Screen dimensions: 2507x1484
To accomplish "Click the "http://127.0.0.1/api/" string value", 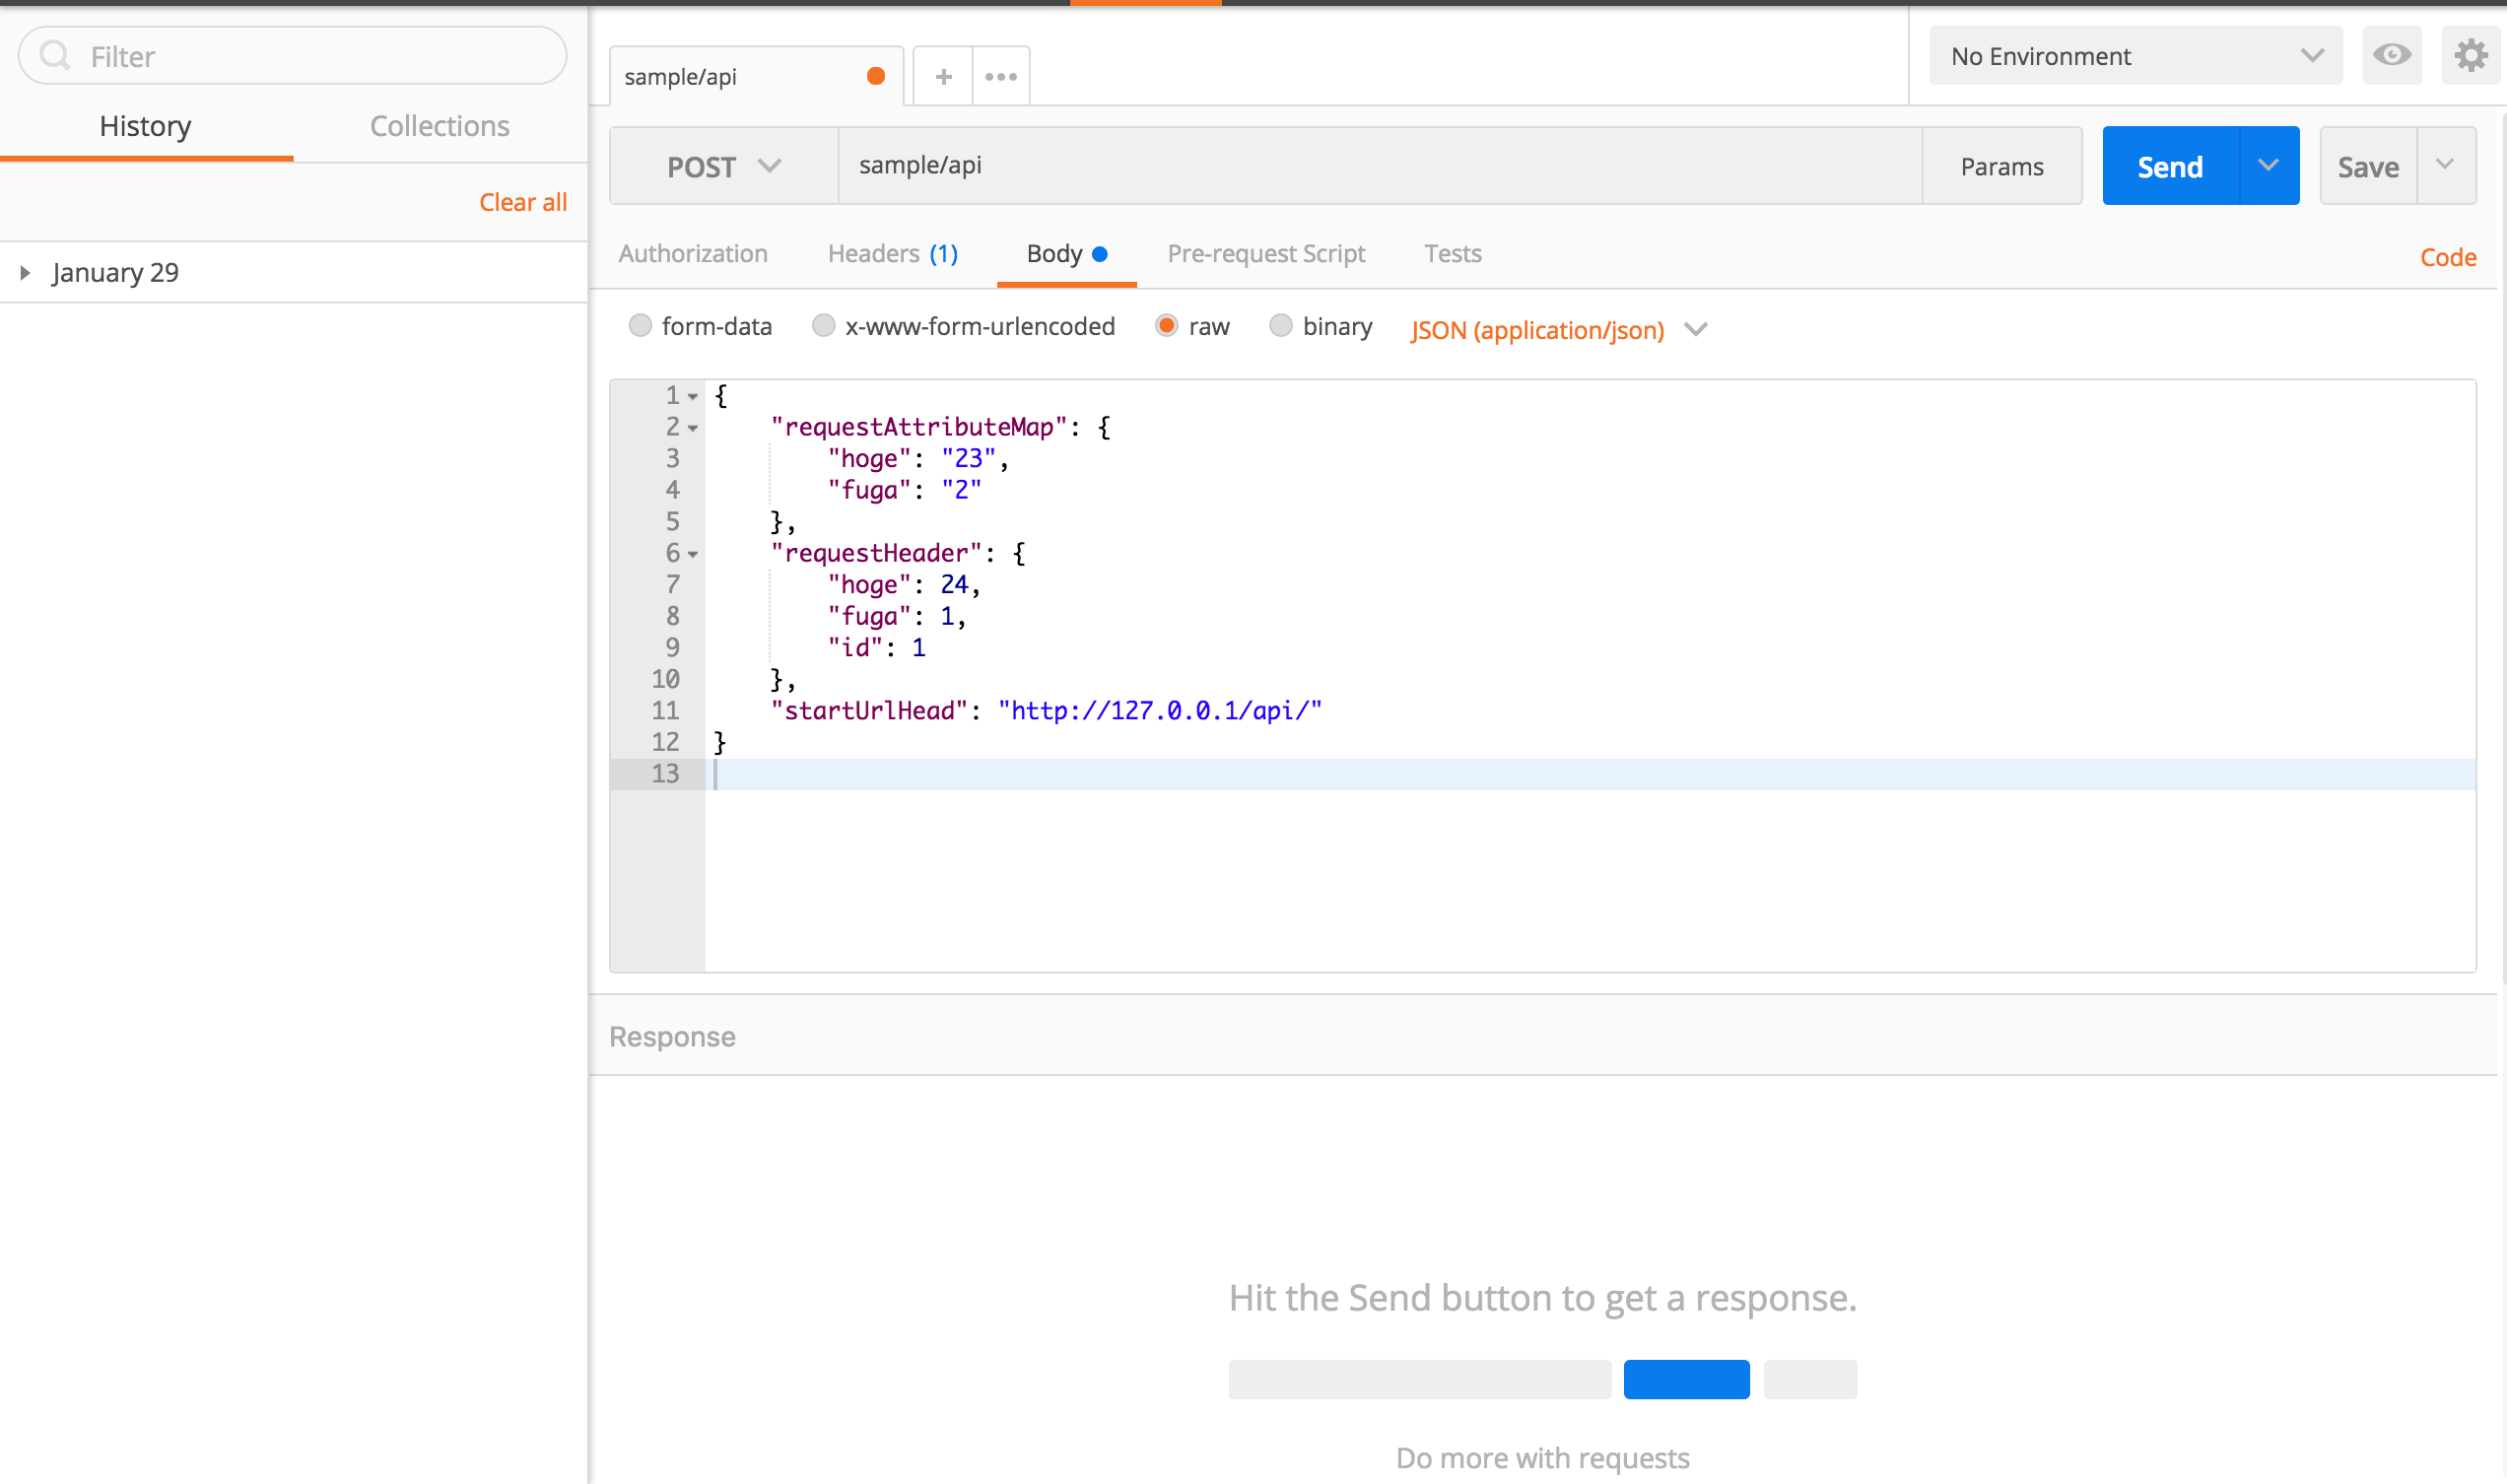I will (1160, 711).
